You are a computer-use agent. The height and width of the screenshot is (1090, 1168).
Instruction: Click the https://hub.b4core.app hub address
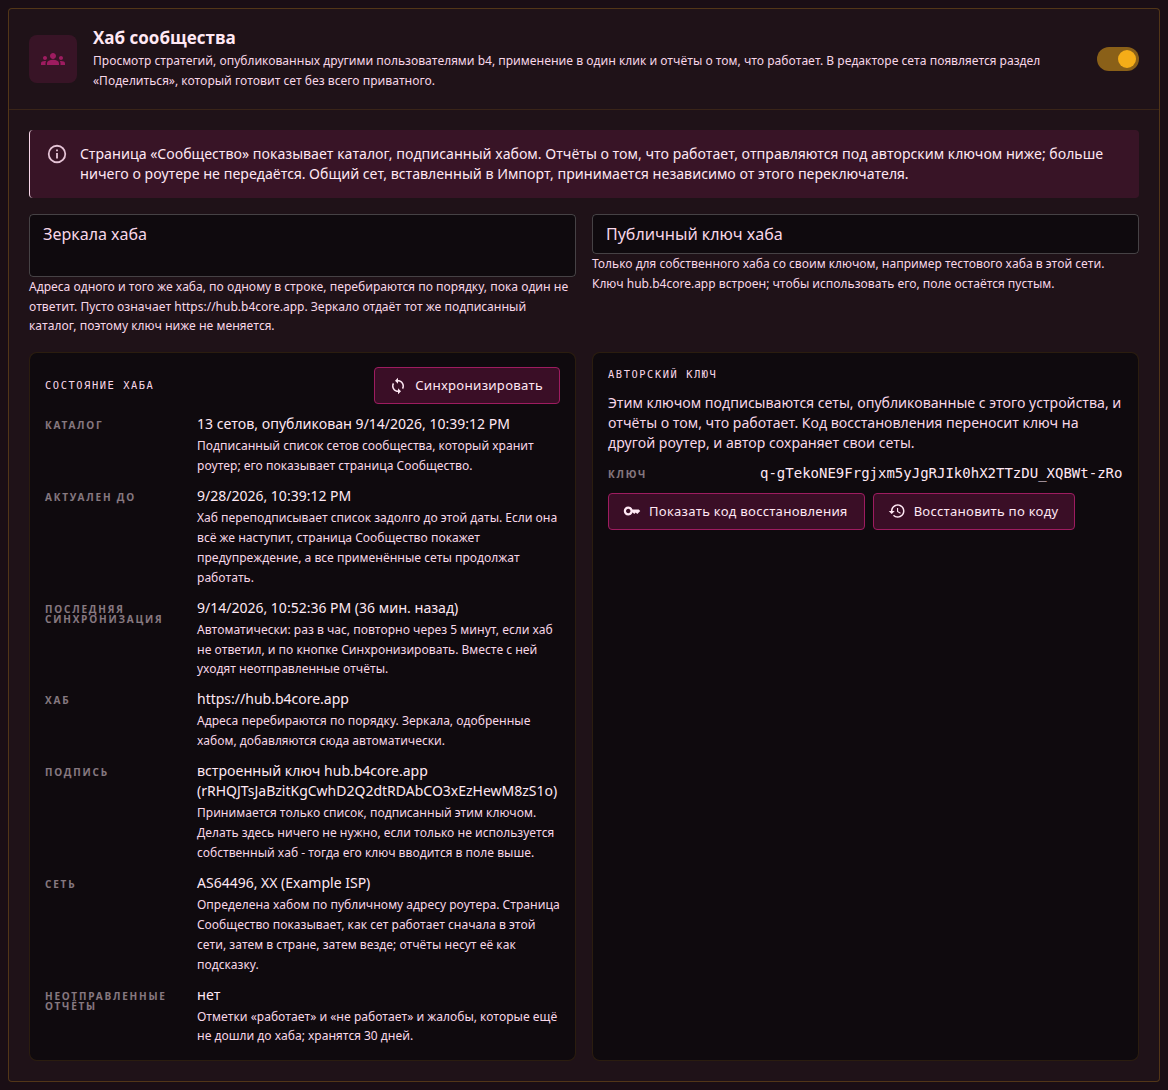[273, 699]
